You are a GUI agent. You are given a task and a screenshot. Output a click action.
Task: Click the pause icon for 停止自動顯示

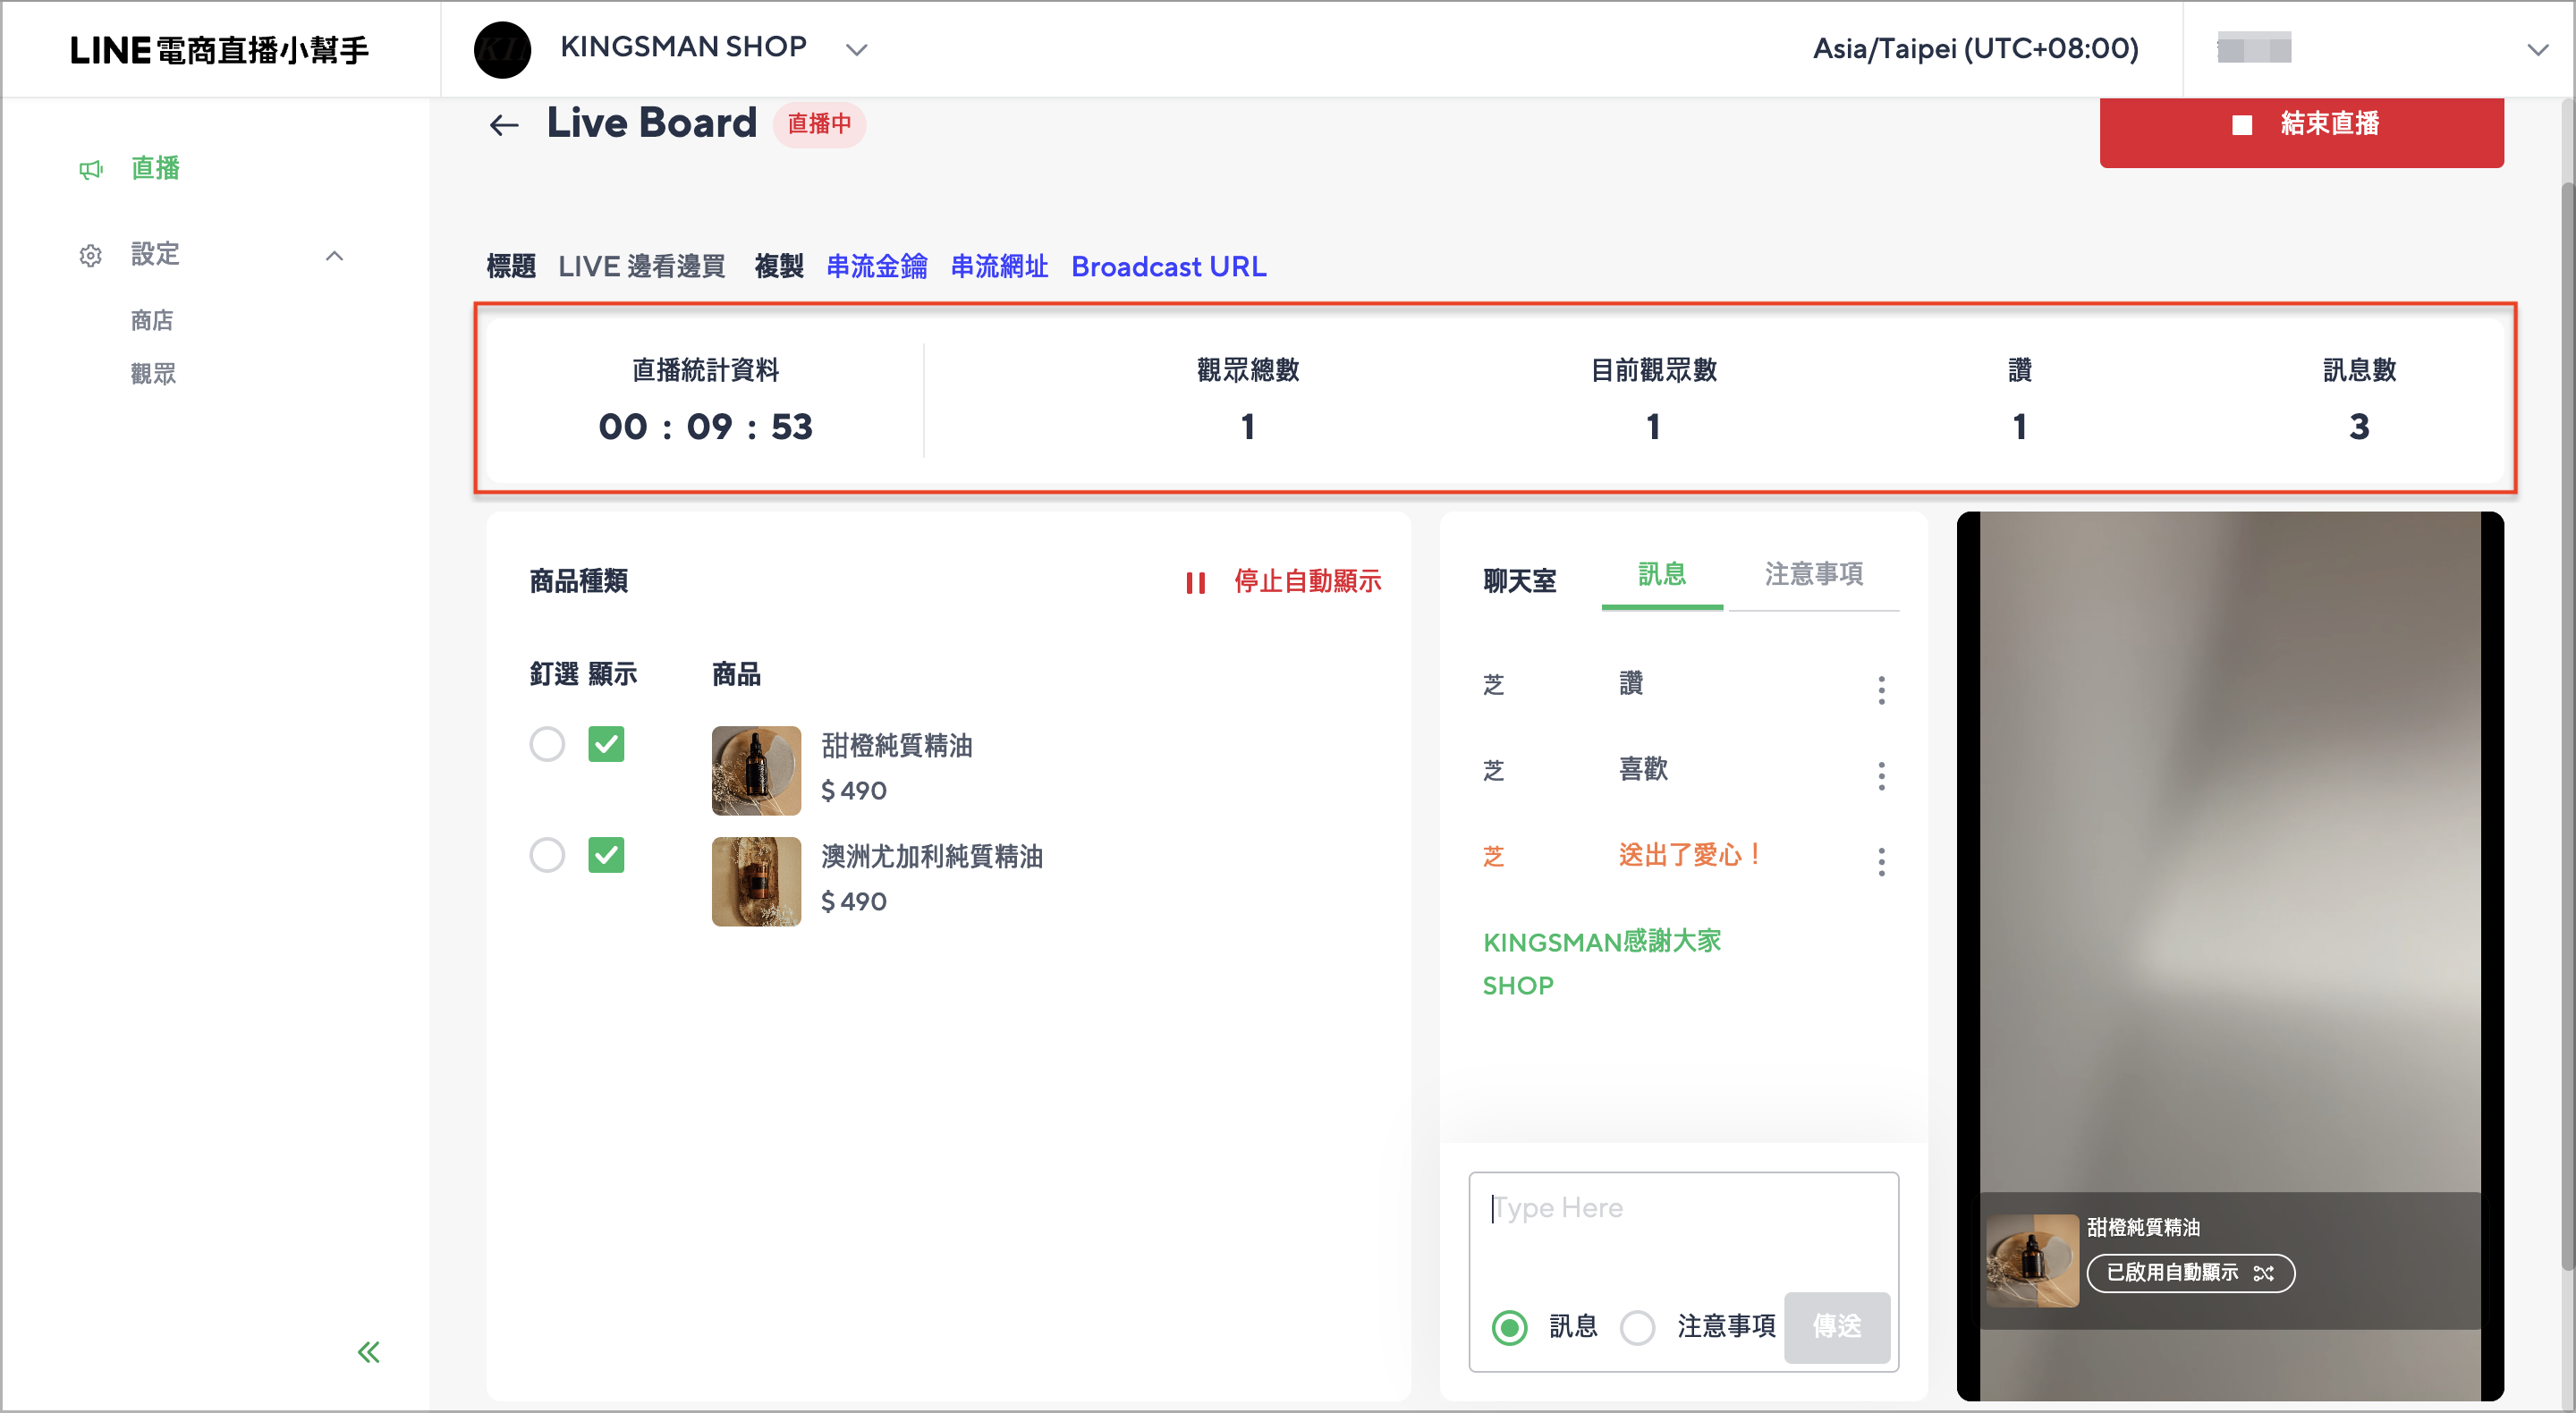pyautogui.click(x=1195, y=583)
